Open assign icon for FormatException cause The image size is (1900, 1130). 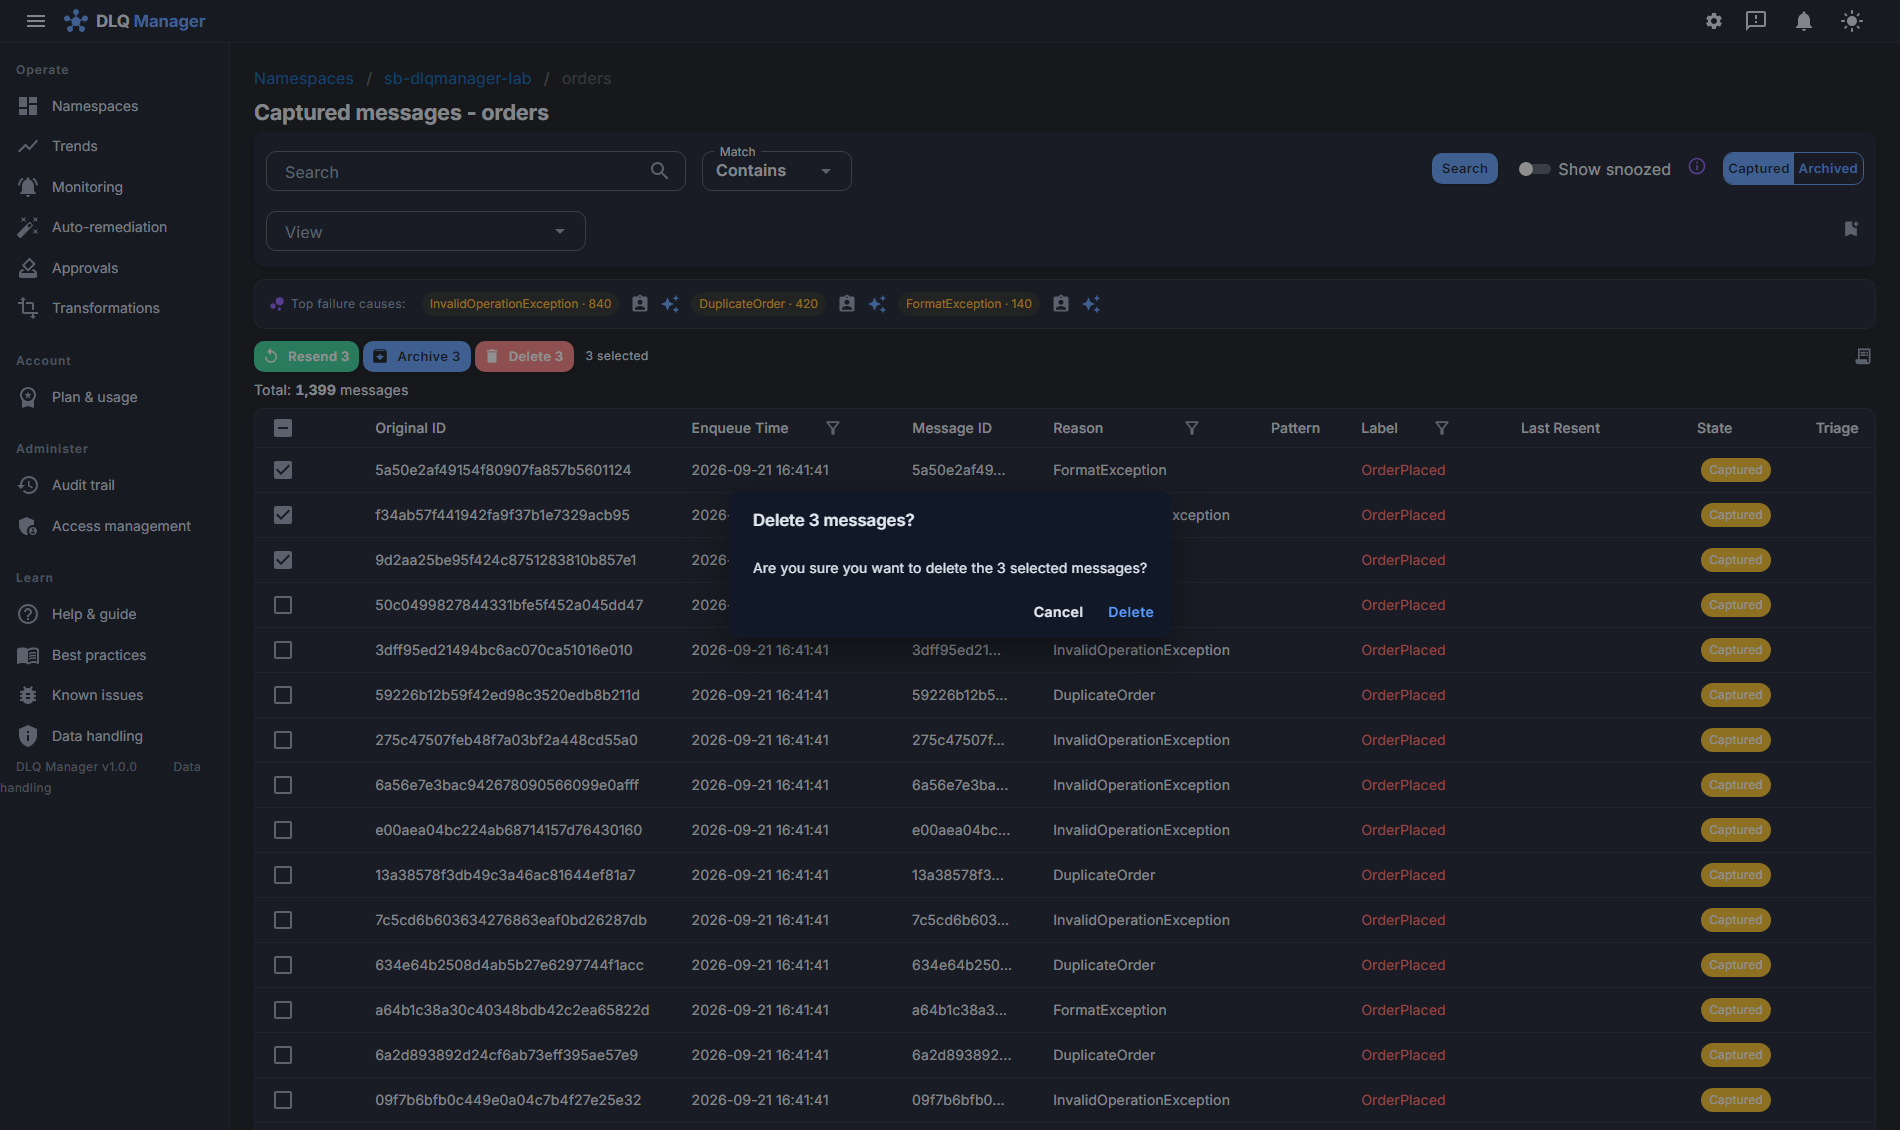coord(1061,304)
